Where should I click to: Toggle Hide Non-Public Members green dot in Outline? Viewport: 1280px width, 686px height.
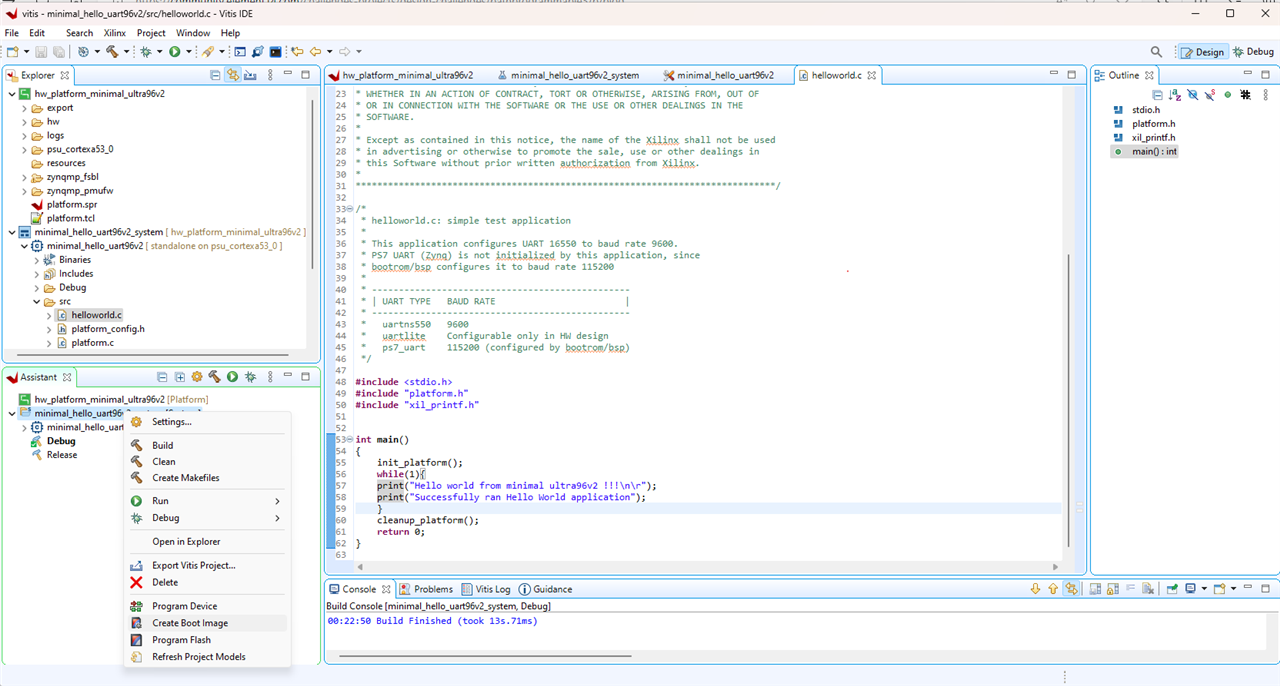tap(1228, 95)
